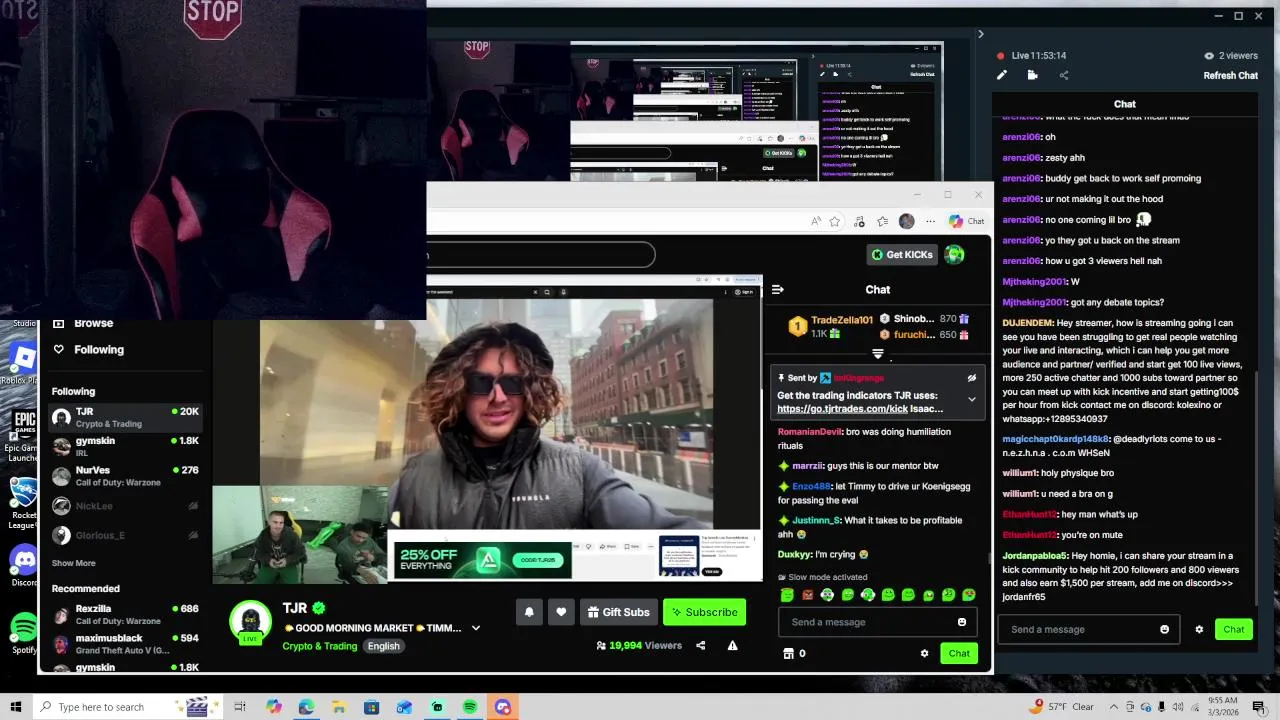The width and height of the screenshot is (1280, 720).
Task: Open the emoji picker in the dashboard chat input
Action: pos(1164,630)
